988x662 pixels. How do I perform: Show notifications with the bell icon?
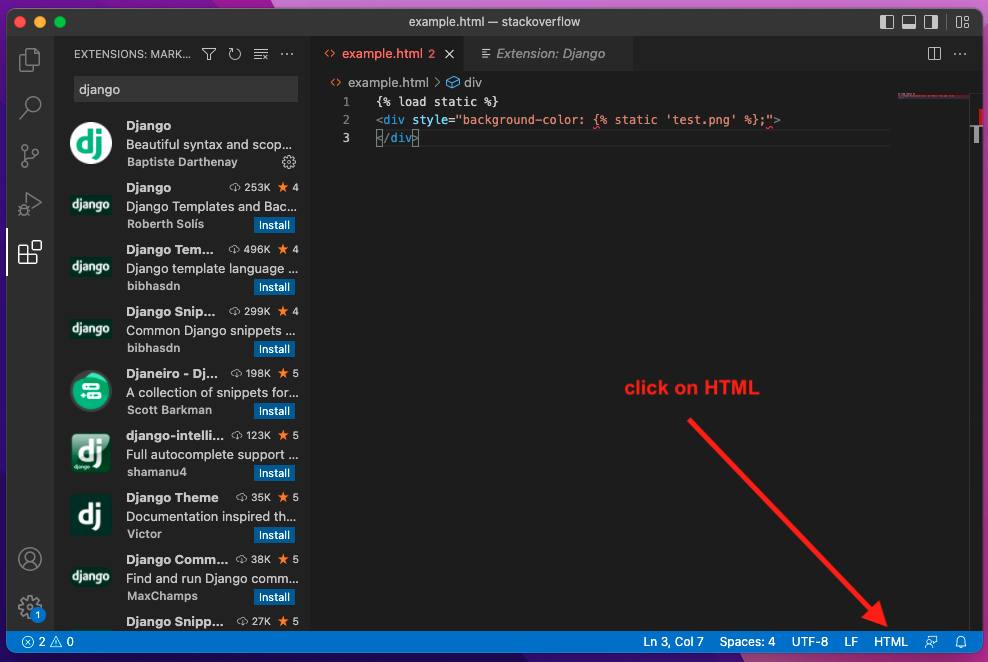[x=961, y=642]
